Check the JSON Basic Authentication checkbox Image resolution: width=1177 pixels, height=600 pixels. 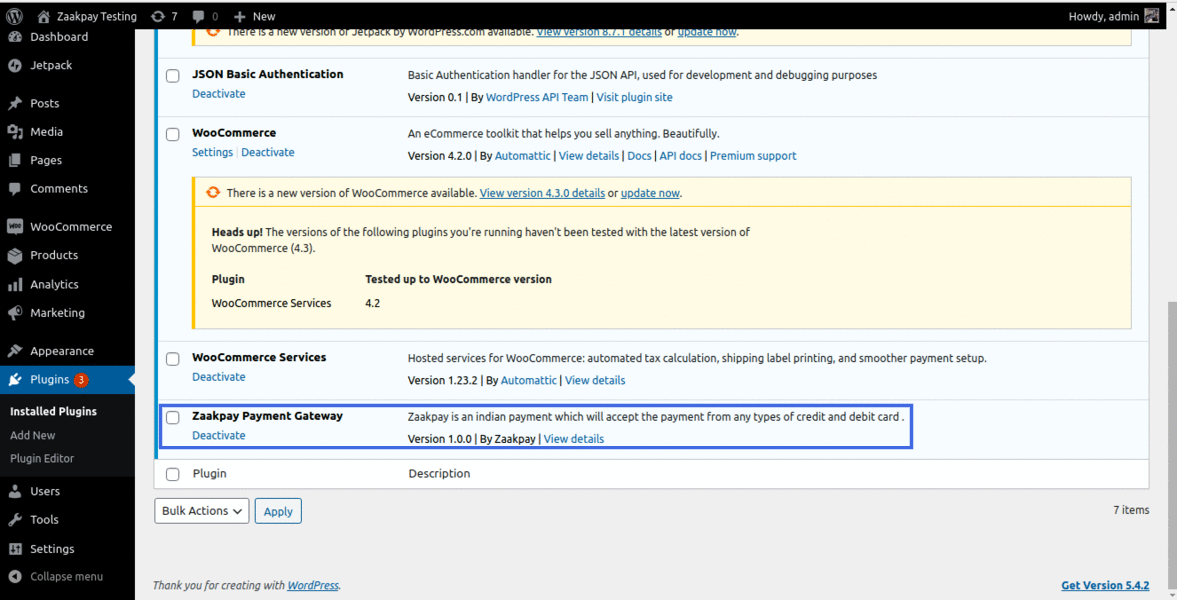click(x=173, y=76)
